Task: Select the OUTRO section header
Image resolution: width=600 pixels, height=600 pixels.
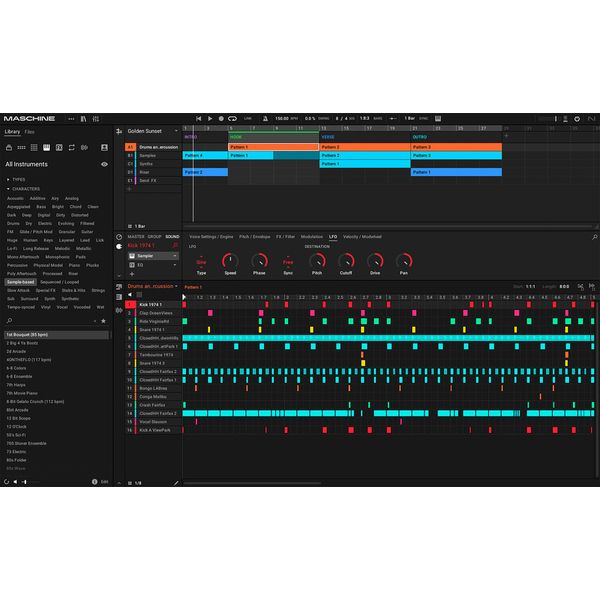Action: (x=456, y=137)
